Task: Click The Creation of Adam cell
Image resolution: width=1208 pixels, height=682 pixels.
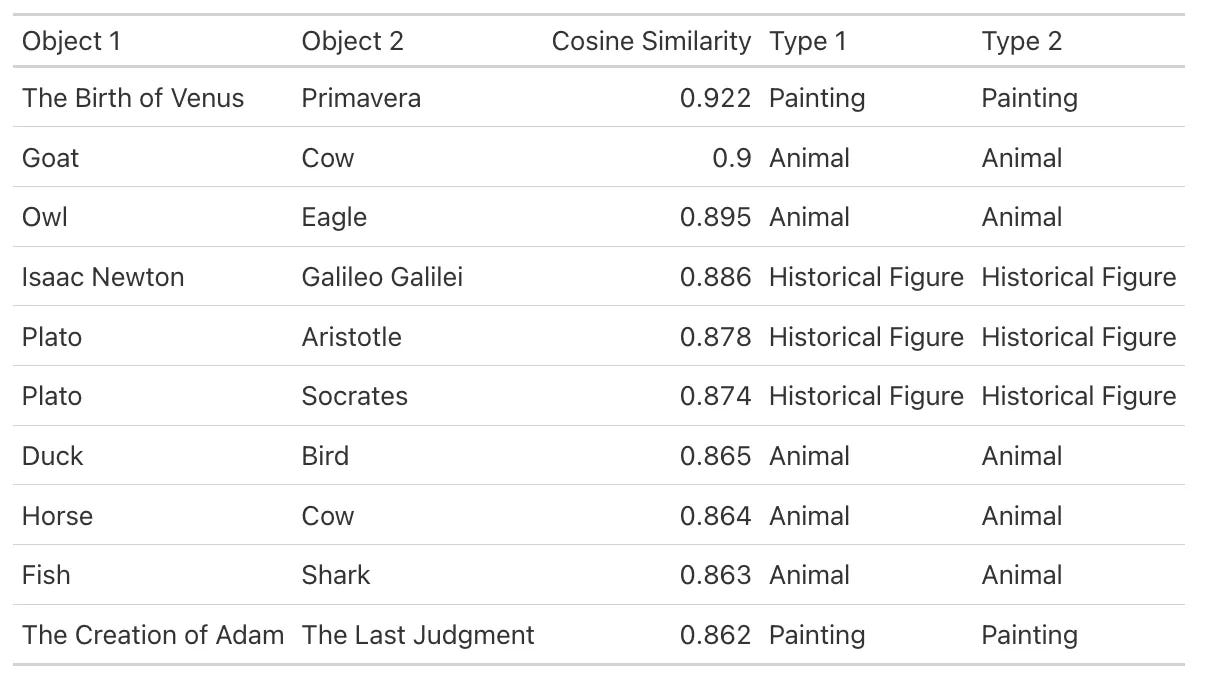Action: coord(153,635)
